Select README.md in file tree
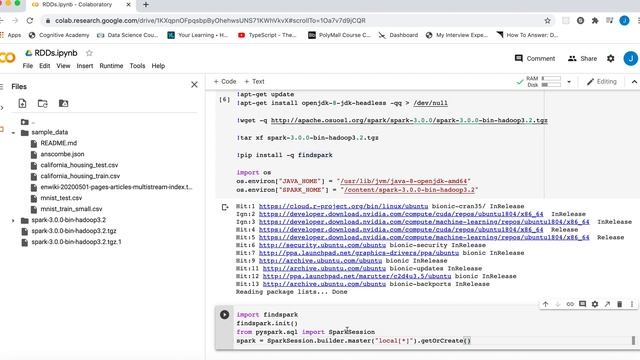640x360 pixels. tap(58, 143)
